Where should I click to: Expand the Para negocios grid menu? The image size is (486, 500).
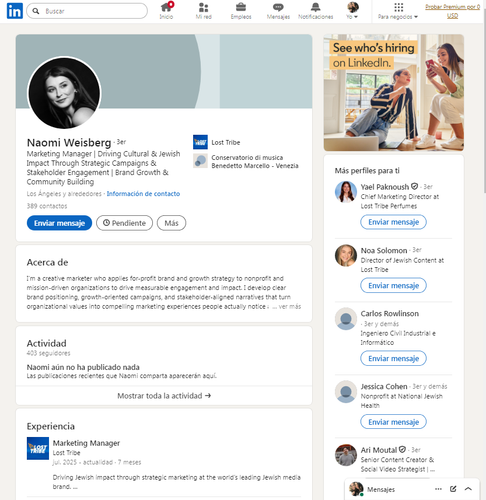click(x=398, y=11)
